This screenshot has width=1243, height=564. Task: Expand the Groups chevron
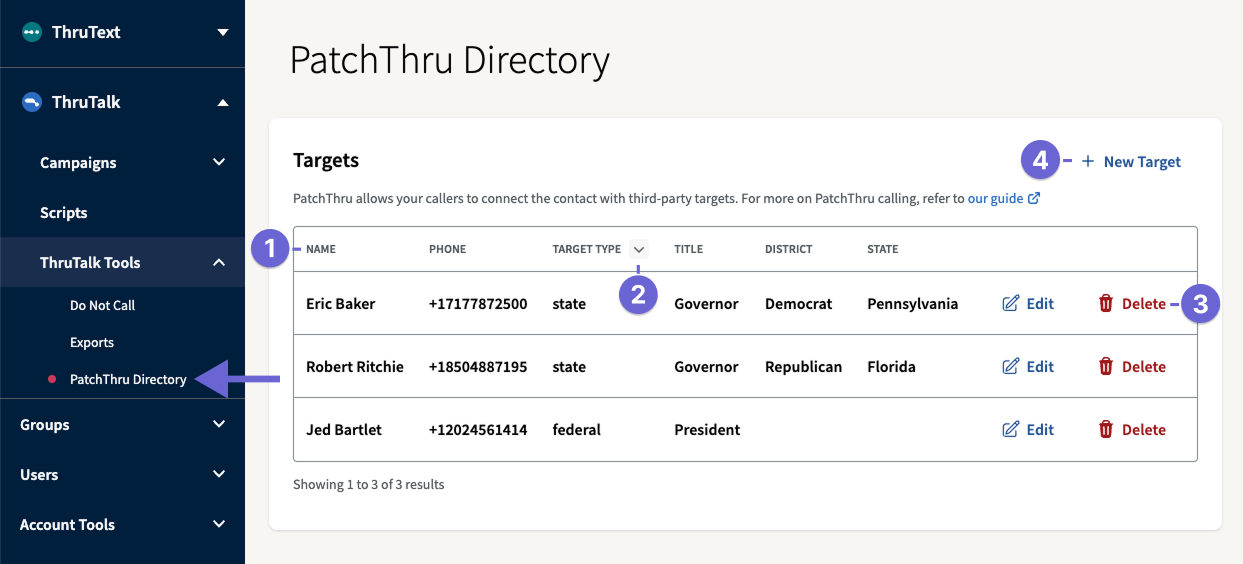click(x=219, y=424)
